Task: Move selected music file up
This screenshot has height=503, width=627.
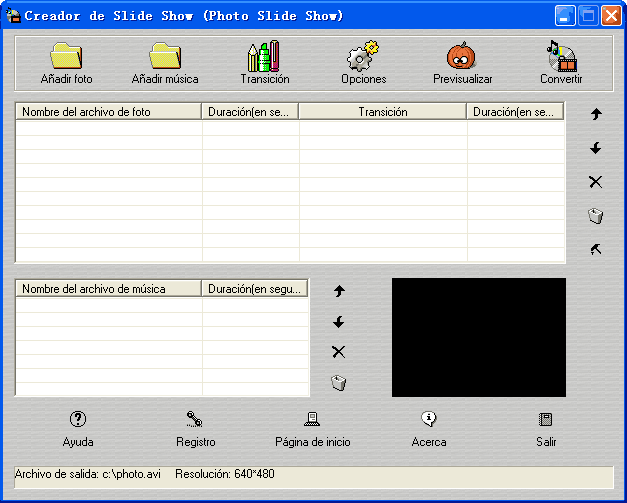Action: coord(339,291)
